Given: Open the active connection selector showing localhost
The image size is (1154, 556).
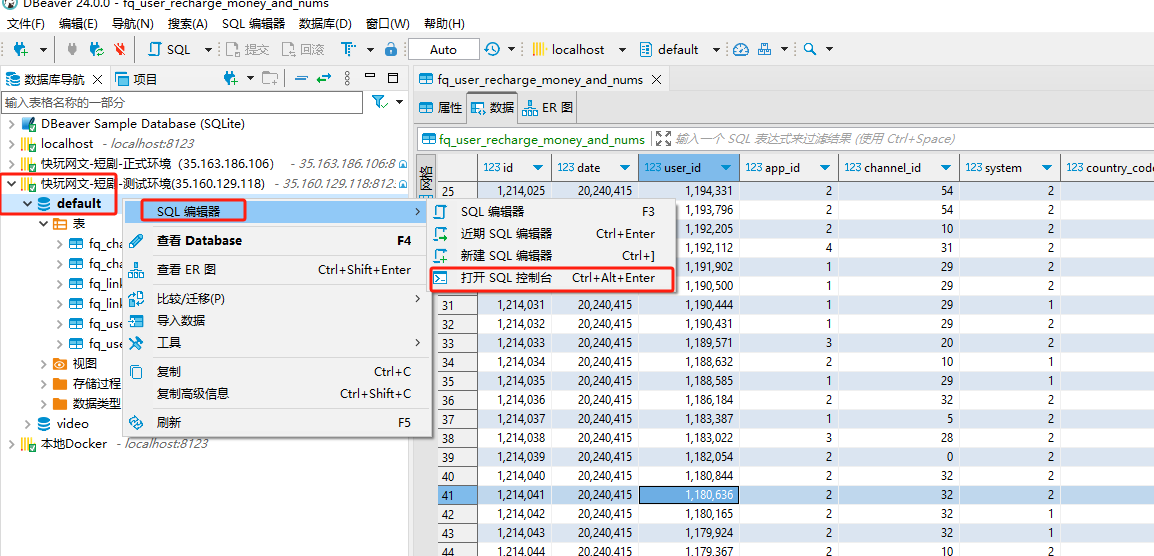Looking at the screenshot, I should click(578, 49).
